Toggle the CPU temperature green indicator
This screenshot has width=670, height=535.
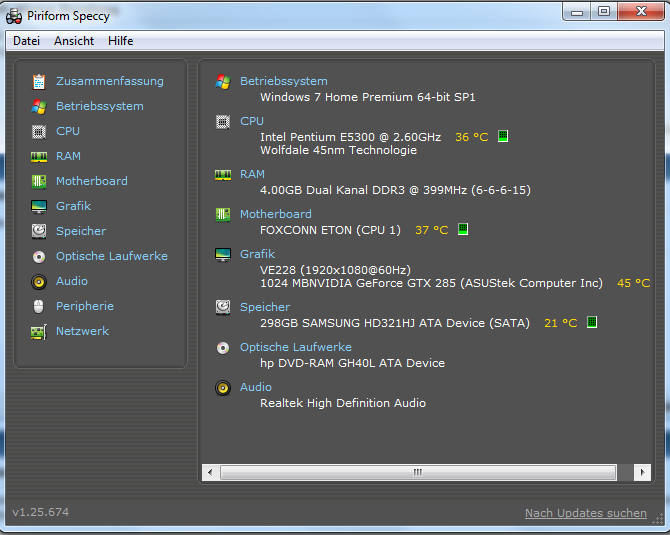[503, 136]
